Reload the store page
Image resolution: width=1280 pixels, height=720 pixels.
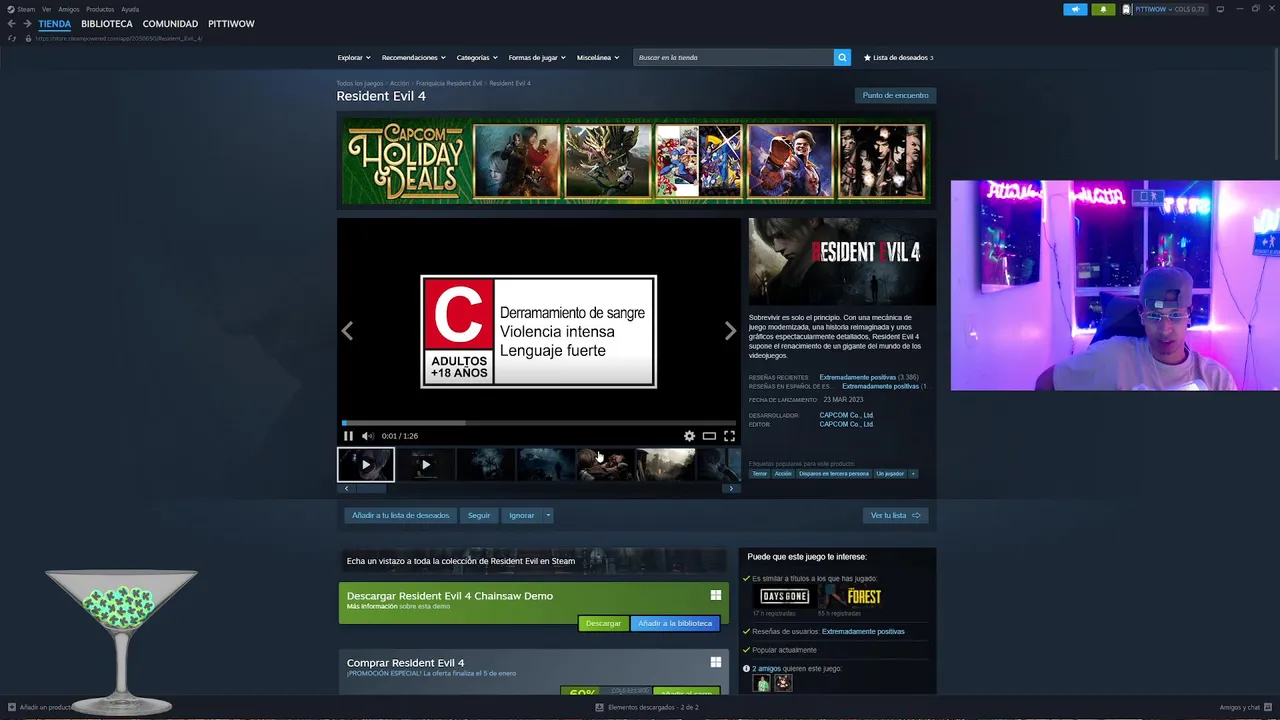[x=12, y=39]
